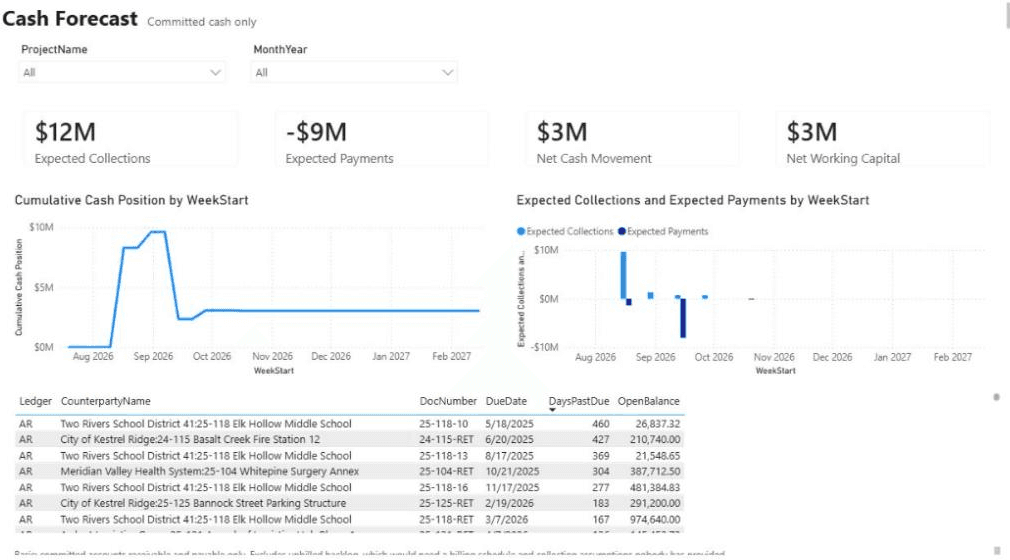Image resolution: width=1010 pixels, height=560 pixels.
Task: Open the MonthYear slicer dropdown
Action: point(354,72)
